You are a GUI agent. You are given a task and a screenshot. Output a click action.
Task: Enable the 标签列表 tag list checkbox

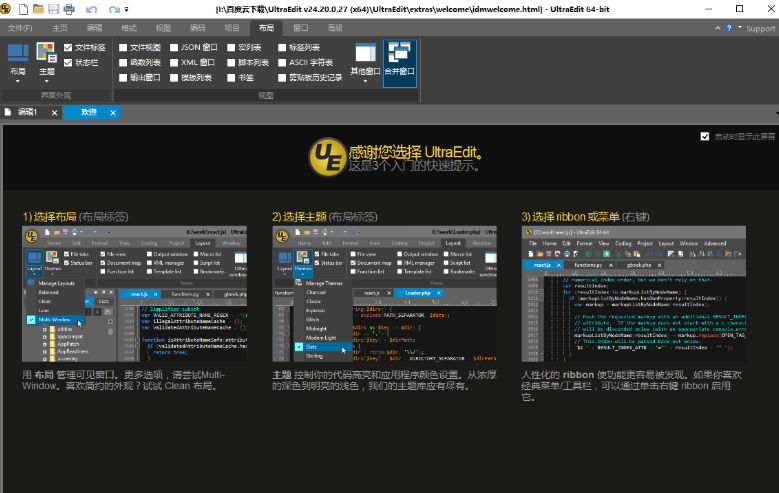(x=282, y=48)
